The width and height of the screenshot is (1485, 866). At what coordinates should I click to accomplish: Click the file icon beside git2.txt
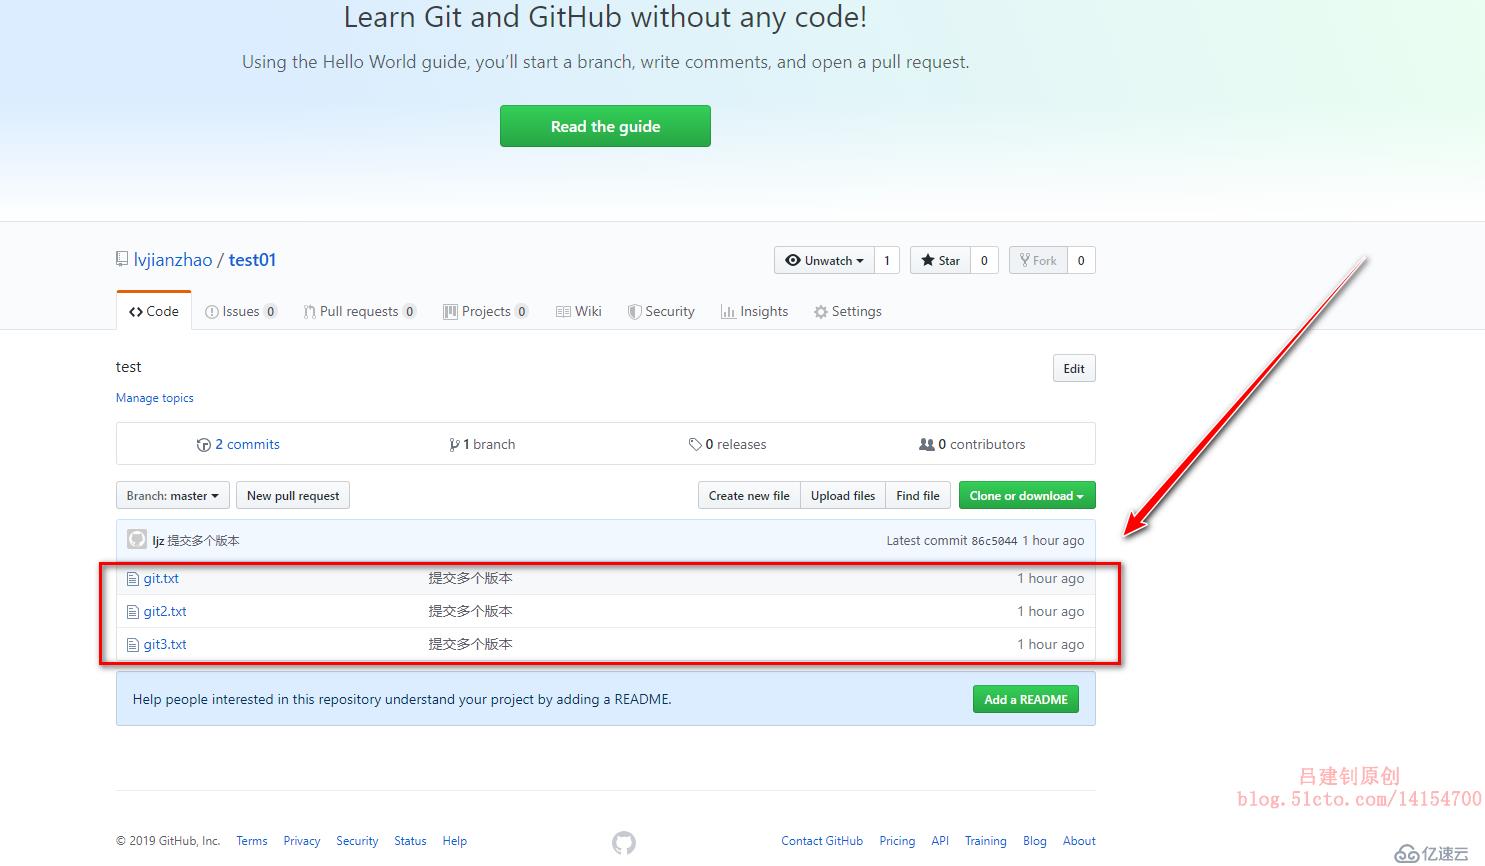point(133,611)
